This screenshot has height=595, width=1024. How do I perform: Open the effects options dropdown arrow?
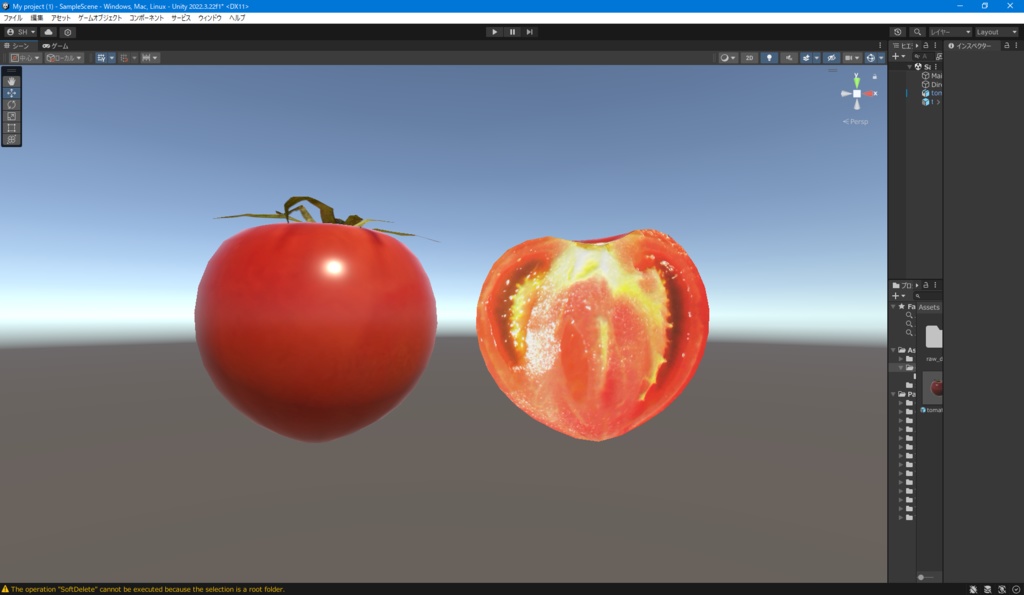coord(816,58)
